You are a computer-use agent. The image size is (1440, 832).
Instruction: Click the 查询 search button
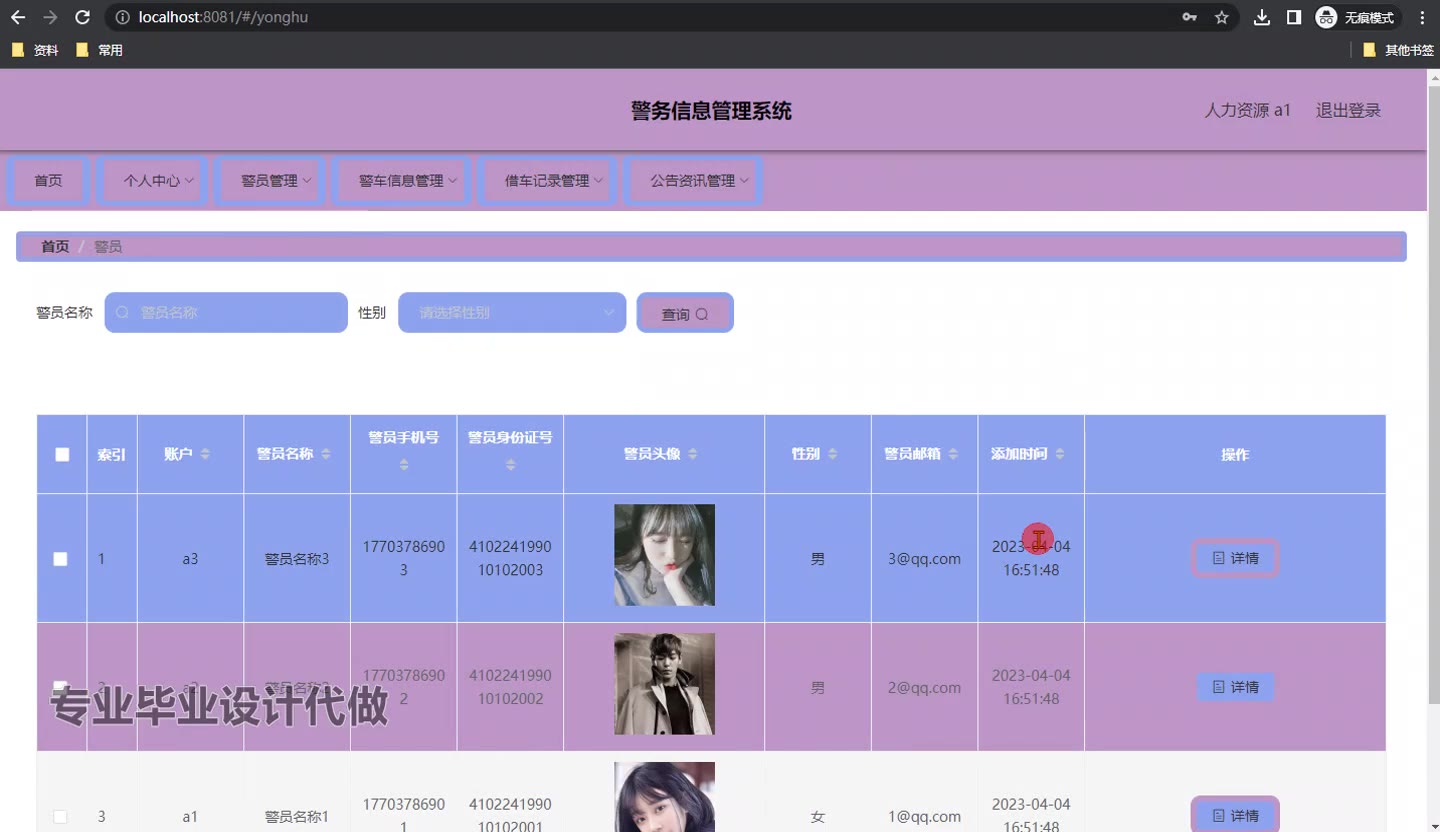click(x=685, y=313)
